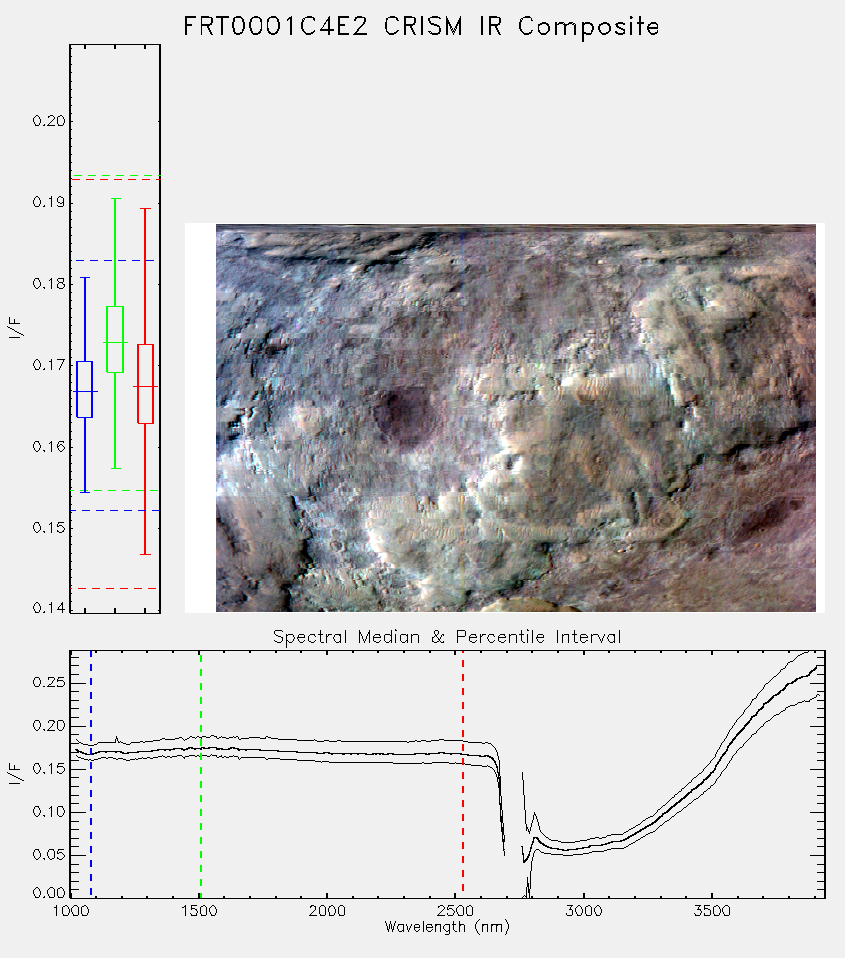This screenshot has height=958, width=845.
Task: Click the 0.25 tick label on spectral plot
Action: click(49, 682)
